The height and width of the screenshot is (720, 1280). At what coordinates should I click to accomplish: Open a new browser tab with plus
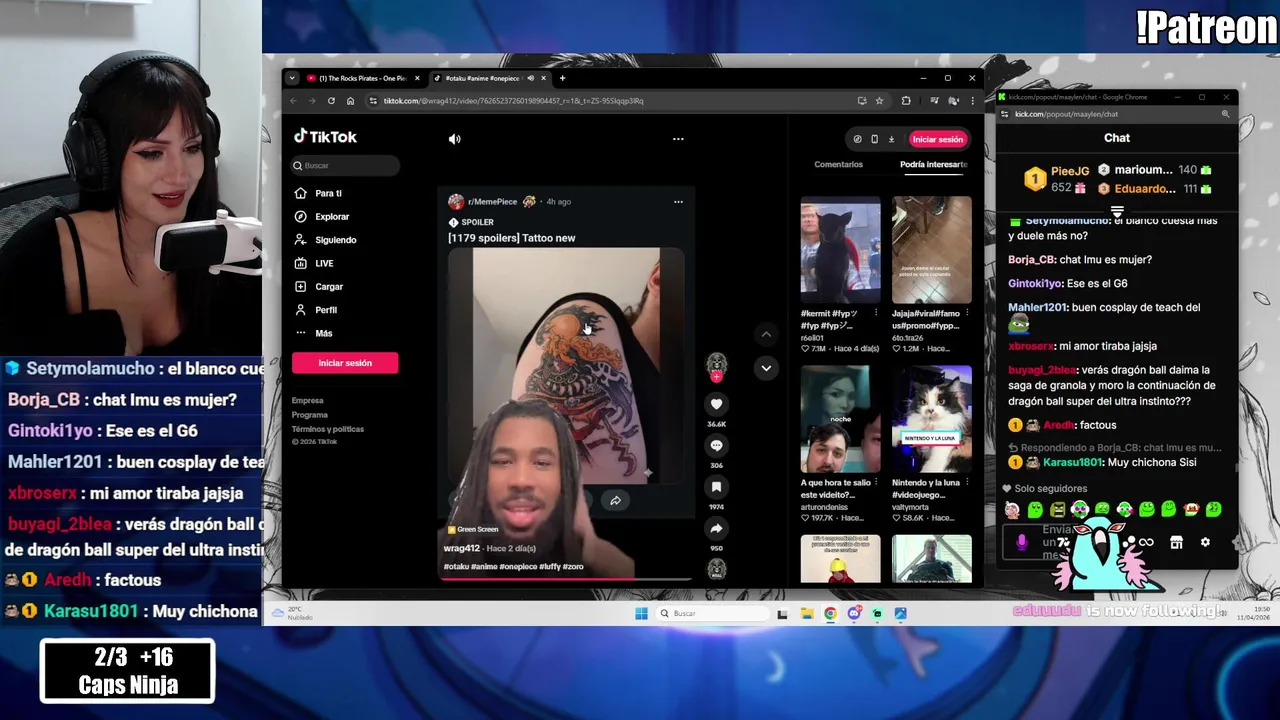point(562,78)
